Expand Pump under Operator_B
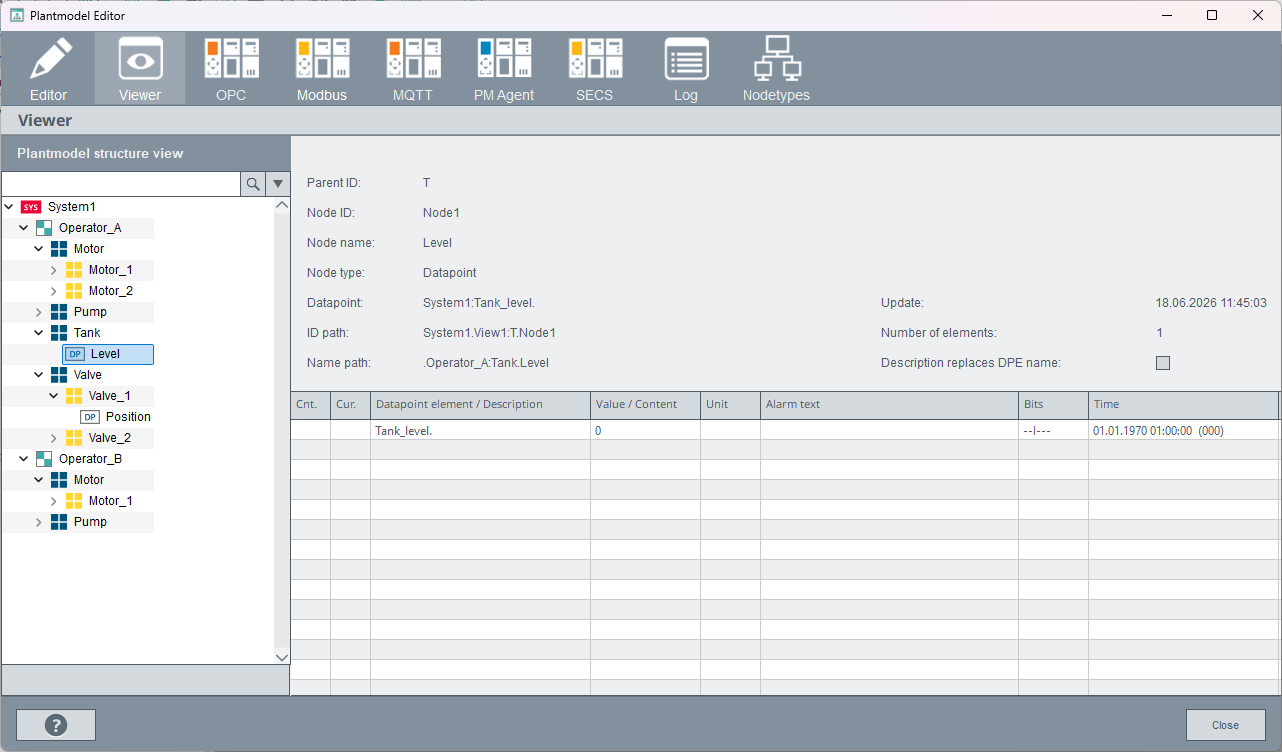 tap(39, 522)
